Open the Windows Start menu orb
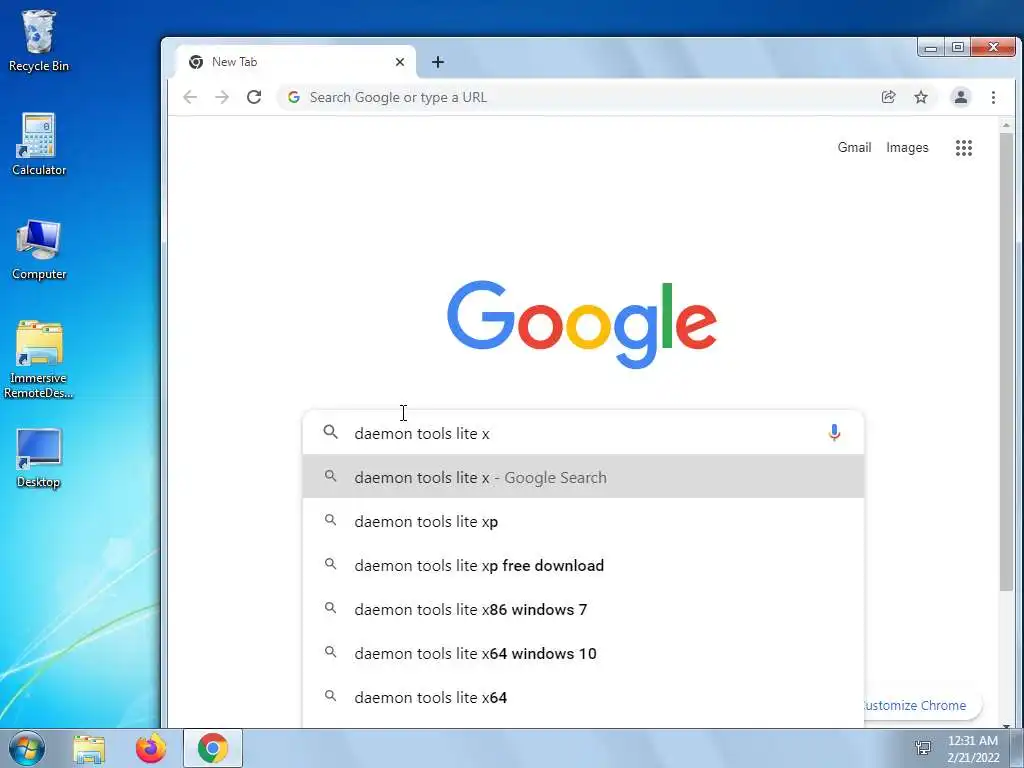Image resolution: width=1024 pixels, height=768 pixels. tap(27, 748)
